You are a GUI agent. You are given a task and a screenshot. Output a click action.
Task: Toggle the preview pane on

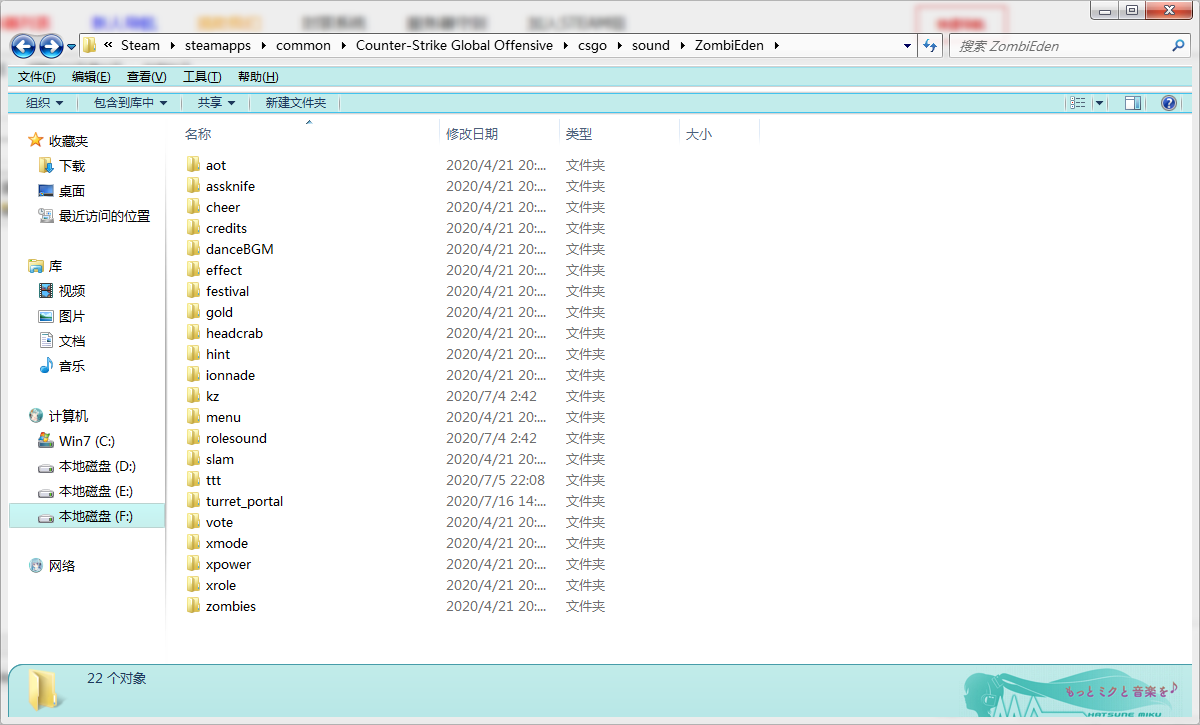tap(1132, 102)
